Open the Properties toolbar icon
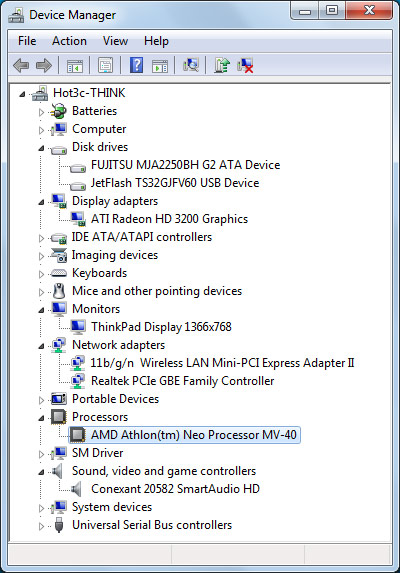 pyautogui.click(x=106, y=66)
